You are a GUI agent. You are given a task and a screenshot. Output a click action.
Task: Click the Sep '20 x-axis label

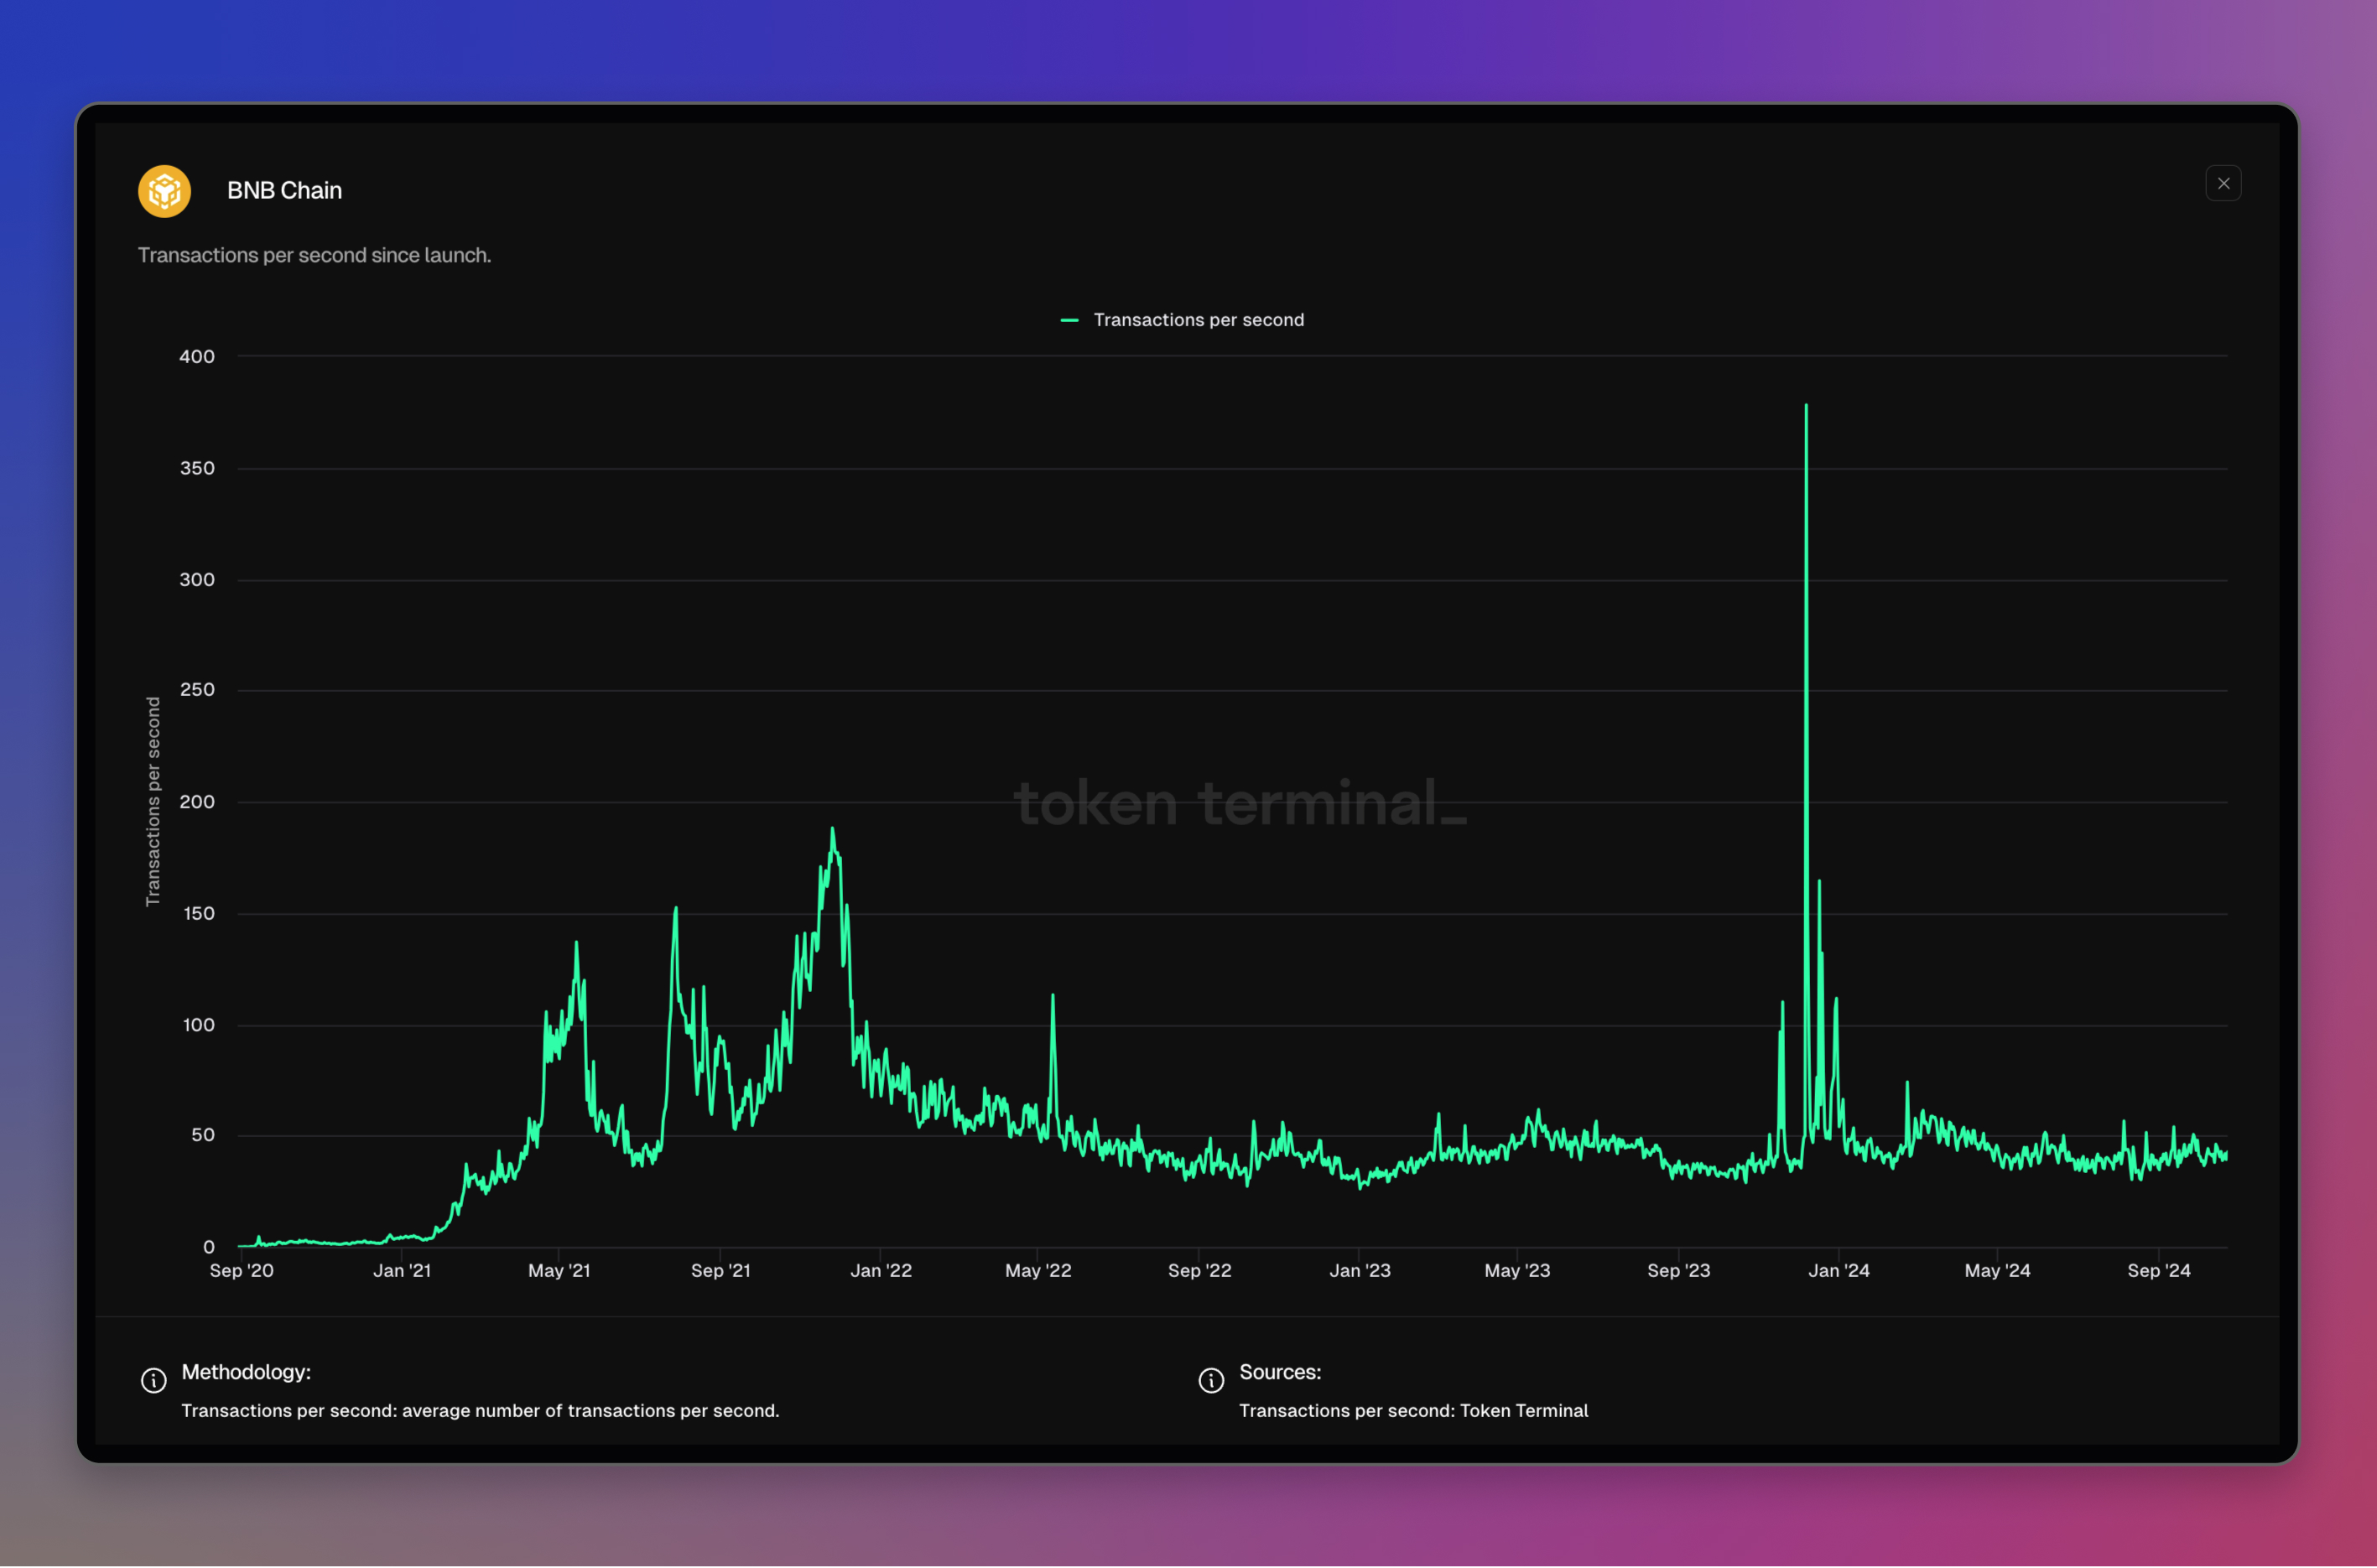tap(241, 1271)
